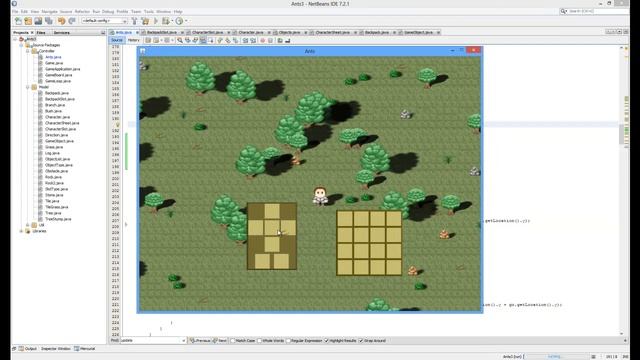640x360 pixels.
Task: Click the editor vertical scrollbar thumb
Action: (622, 134)
